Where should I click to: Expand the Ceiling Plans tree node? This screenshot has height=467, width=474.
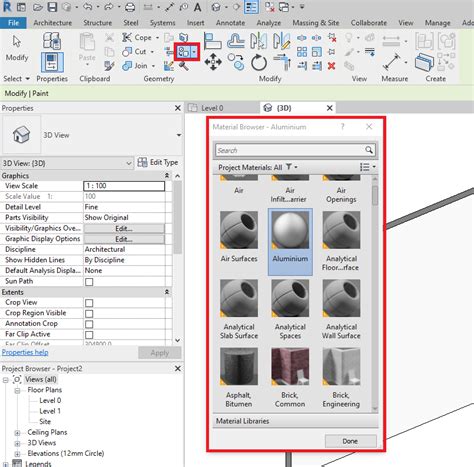coord(17,433)
